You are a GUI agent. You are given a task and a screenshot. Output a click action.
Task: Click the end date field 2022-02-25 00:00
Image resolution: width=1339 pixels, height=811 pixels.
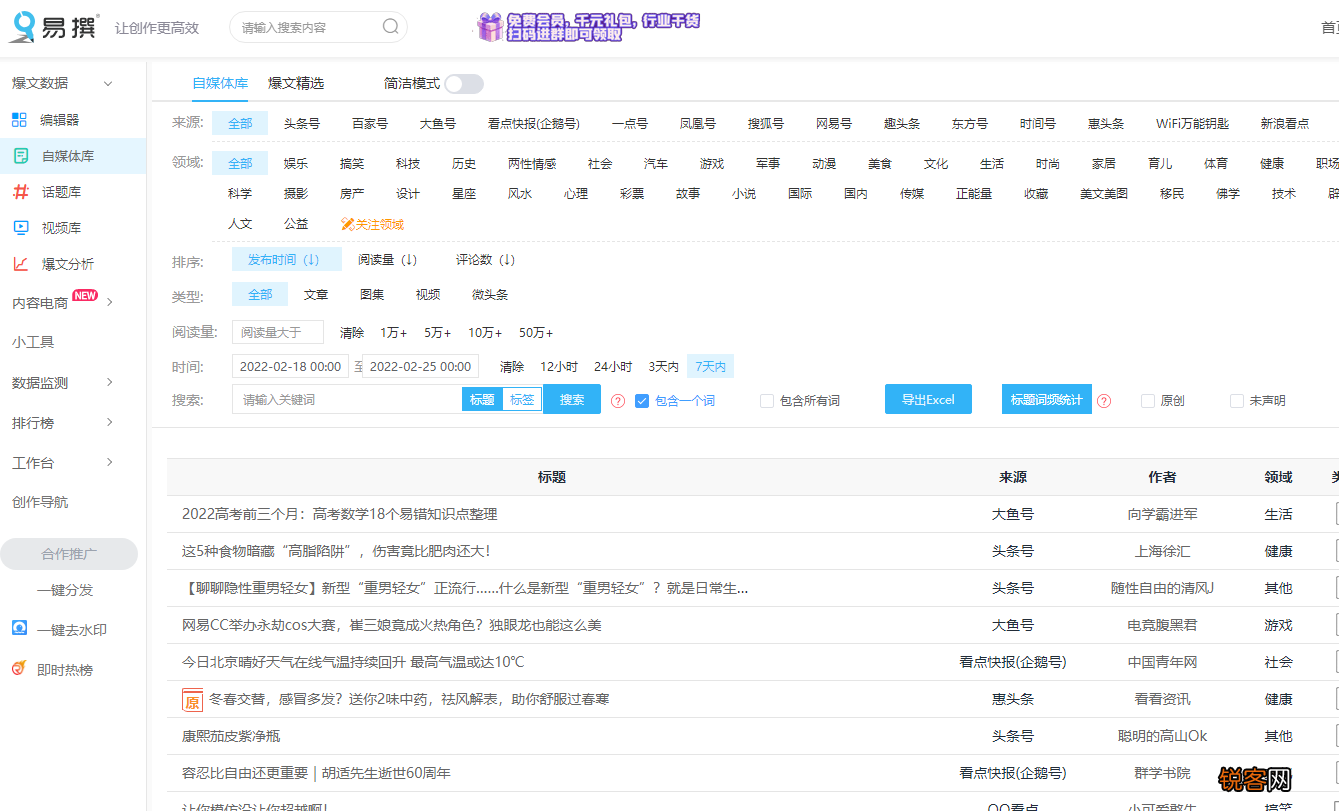(x=420, y=366)
